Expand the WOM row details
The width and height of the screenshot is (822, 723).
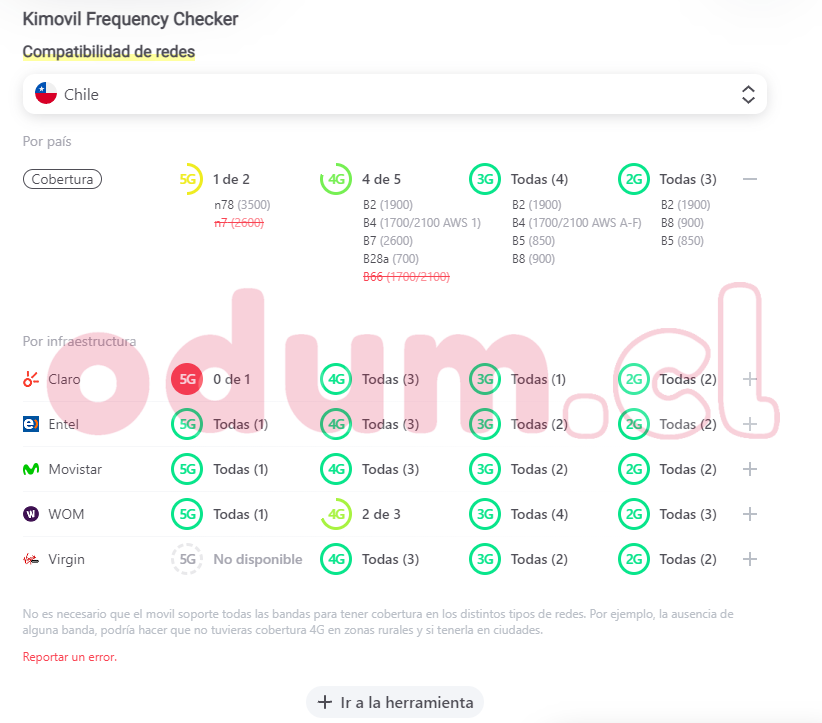750,514
